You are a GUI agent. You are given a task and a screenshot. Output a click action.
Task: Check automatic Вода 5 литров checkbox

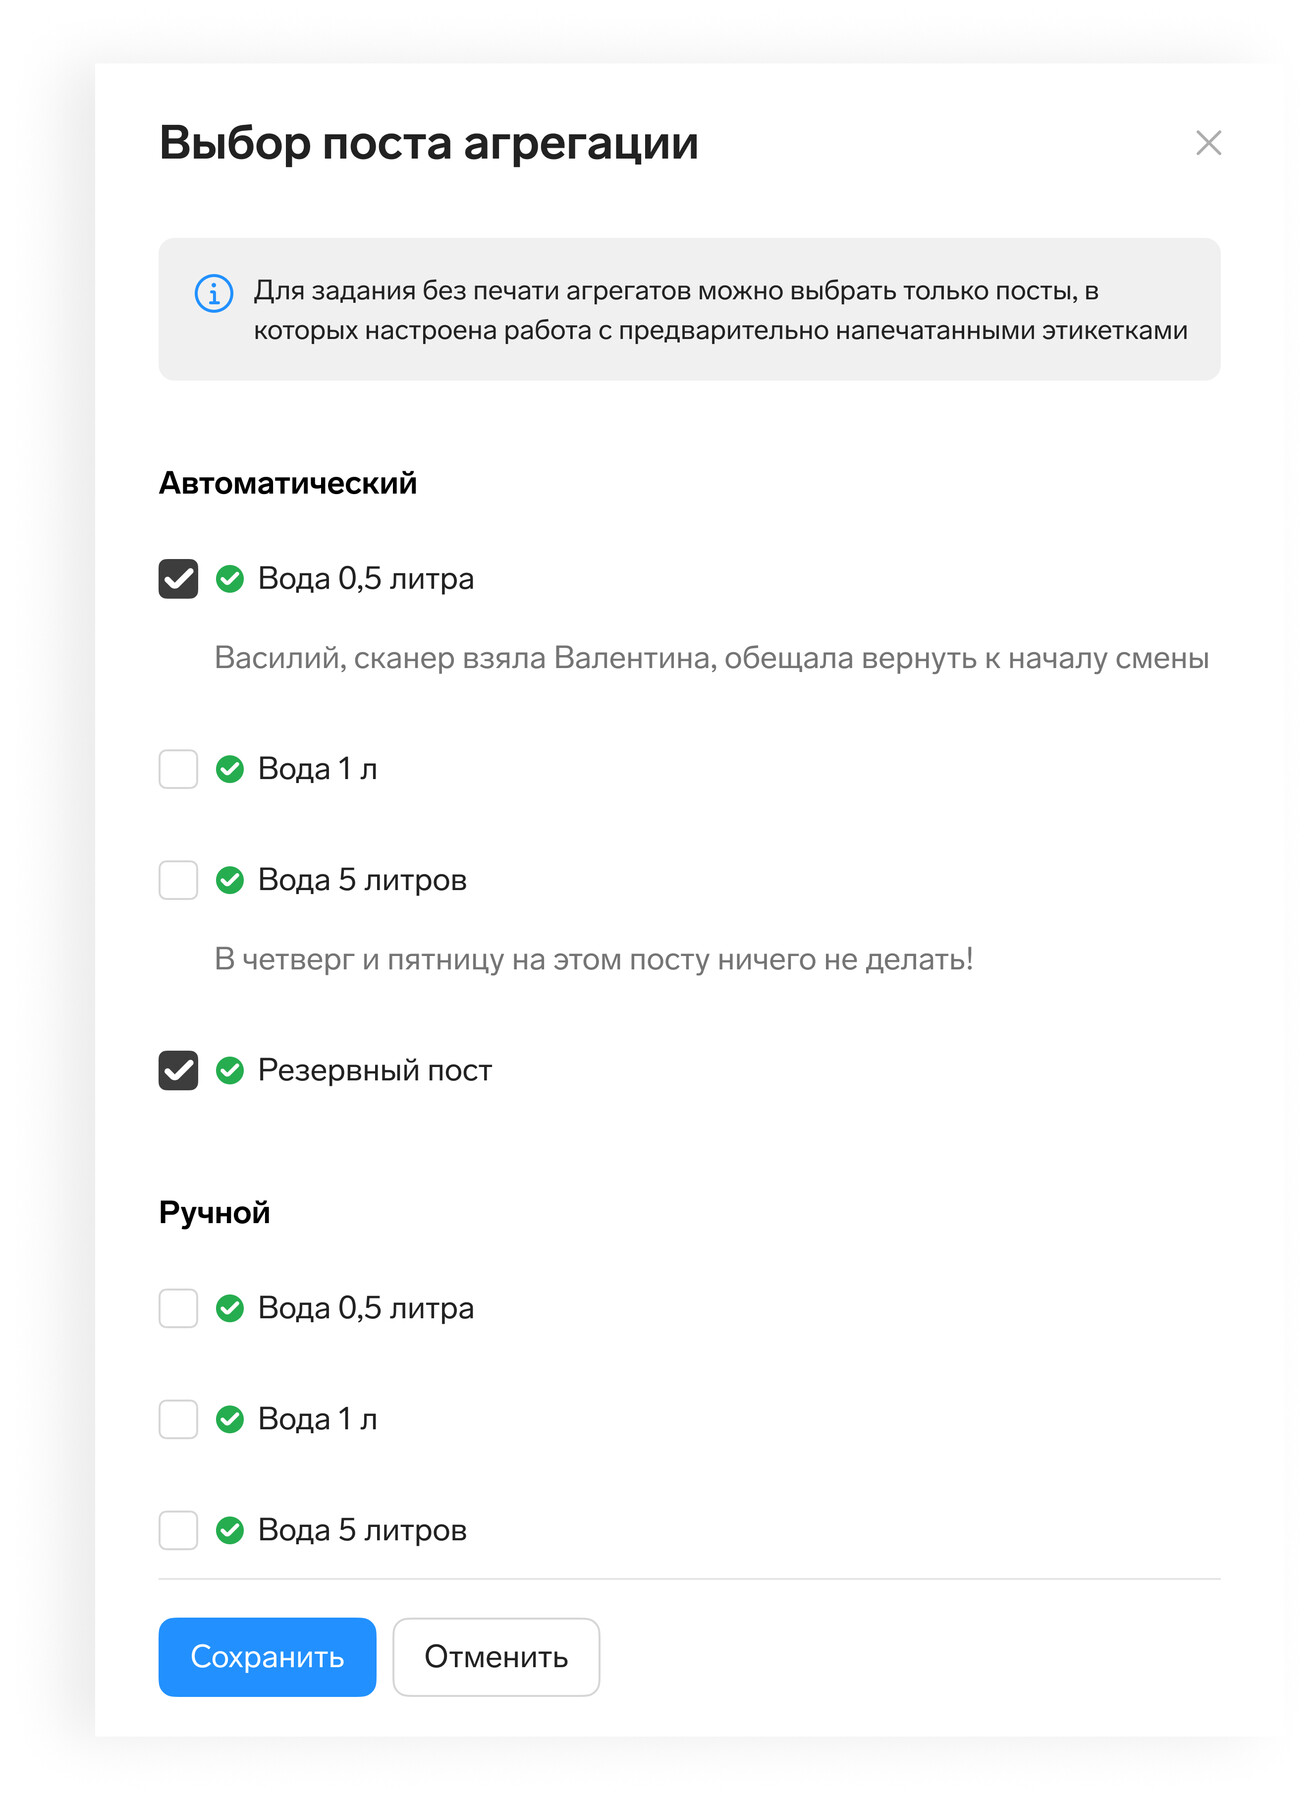(x=178, y=880)
